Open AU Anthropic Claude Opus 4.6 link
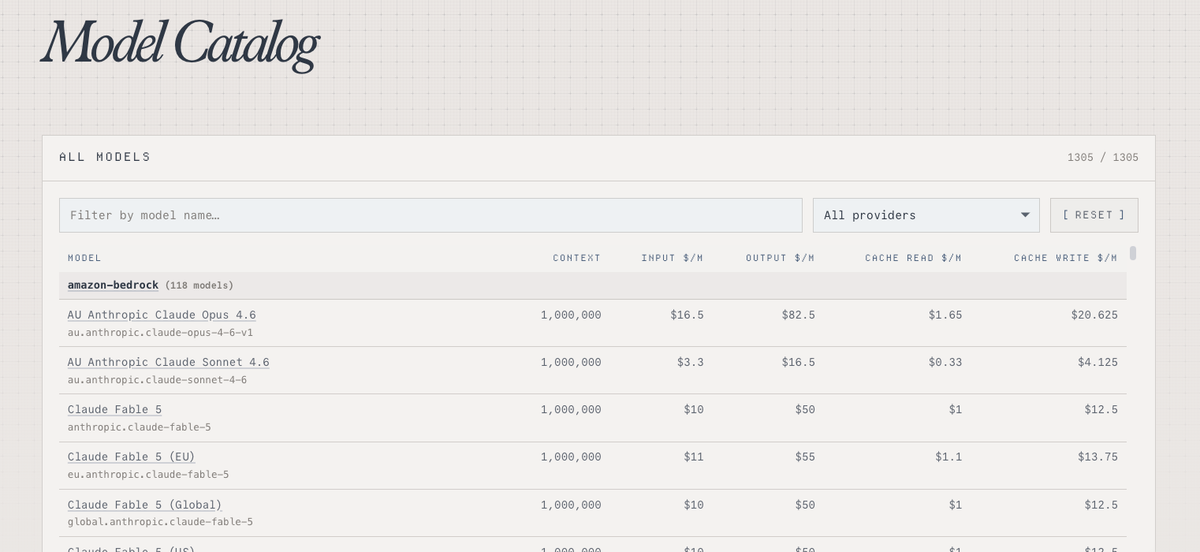The image size is (1200, 552). (162, 315)
